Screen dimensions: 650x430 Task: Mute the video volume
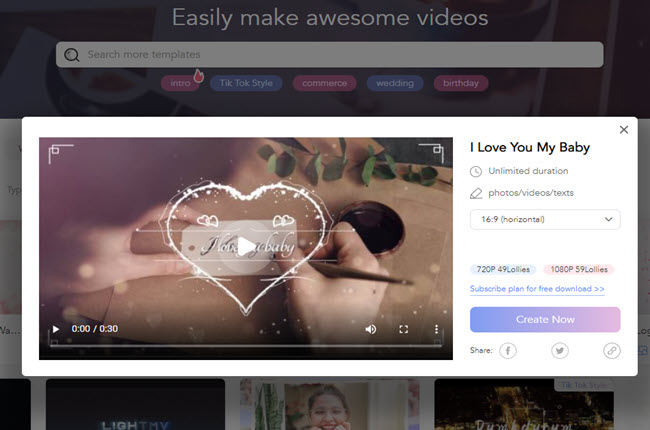click(x=371, y=329)
